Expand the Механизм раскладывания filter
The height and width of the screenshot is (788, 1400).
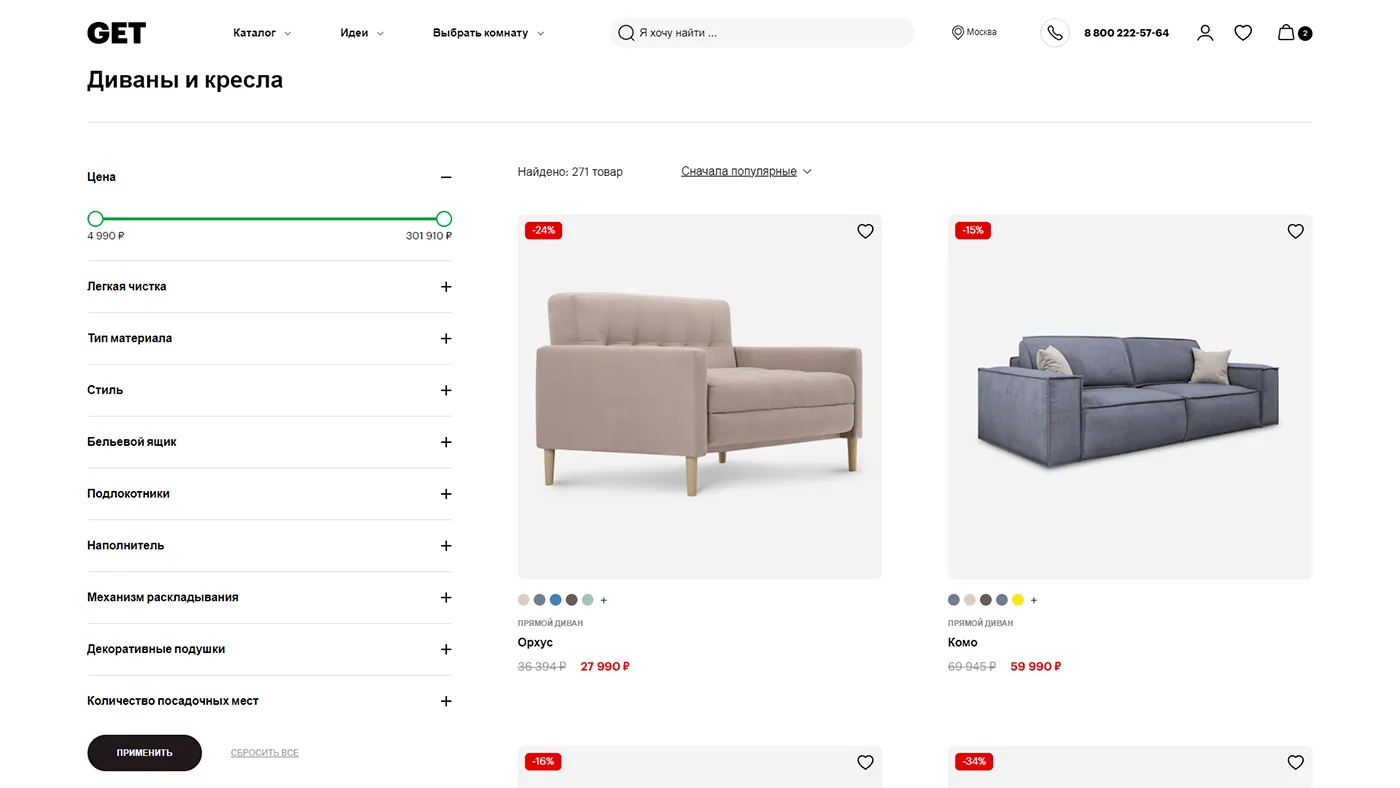point(446,598)
